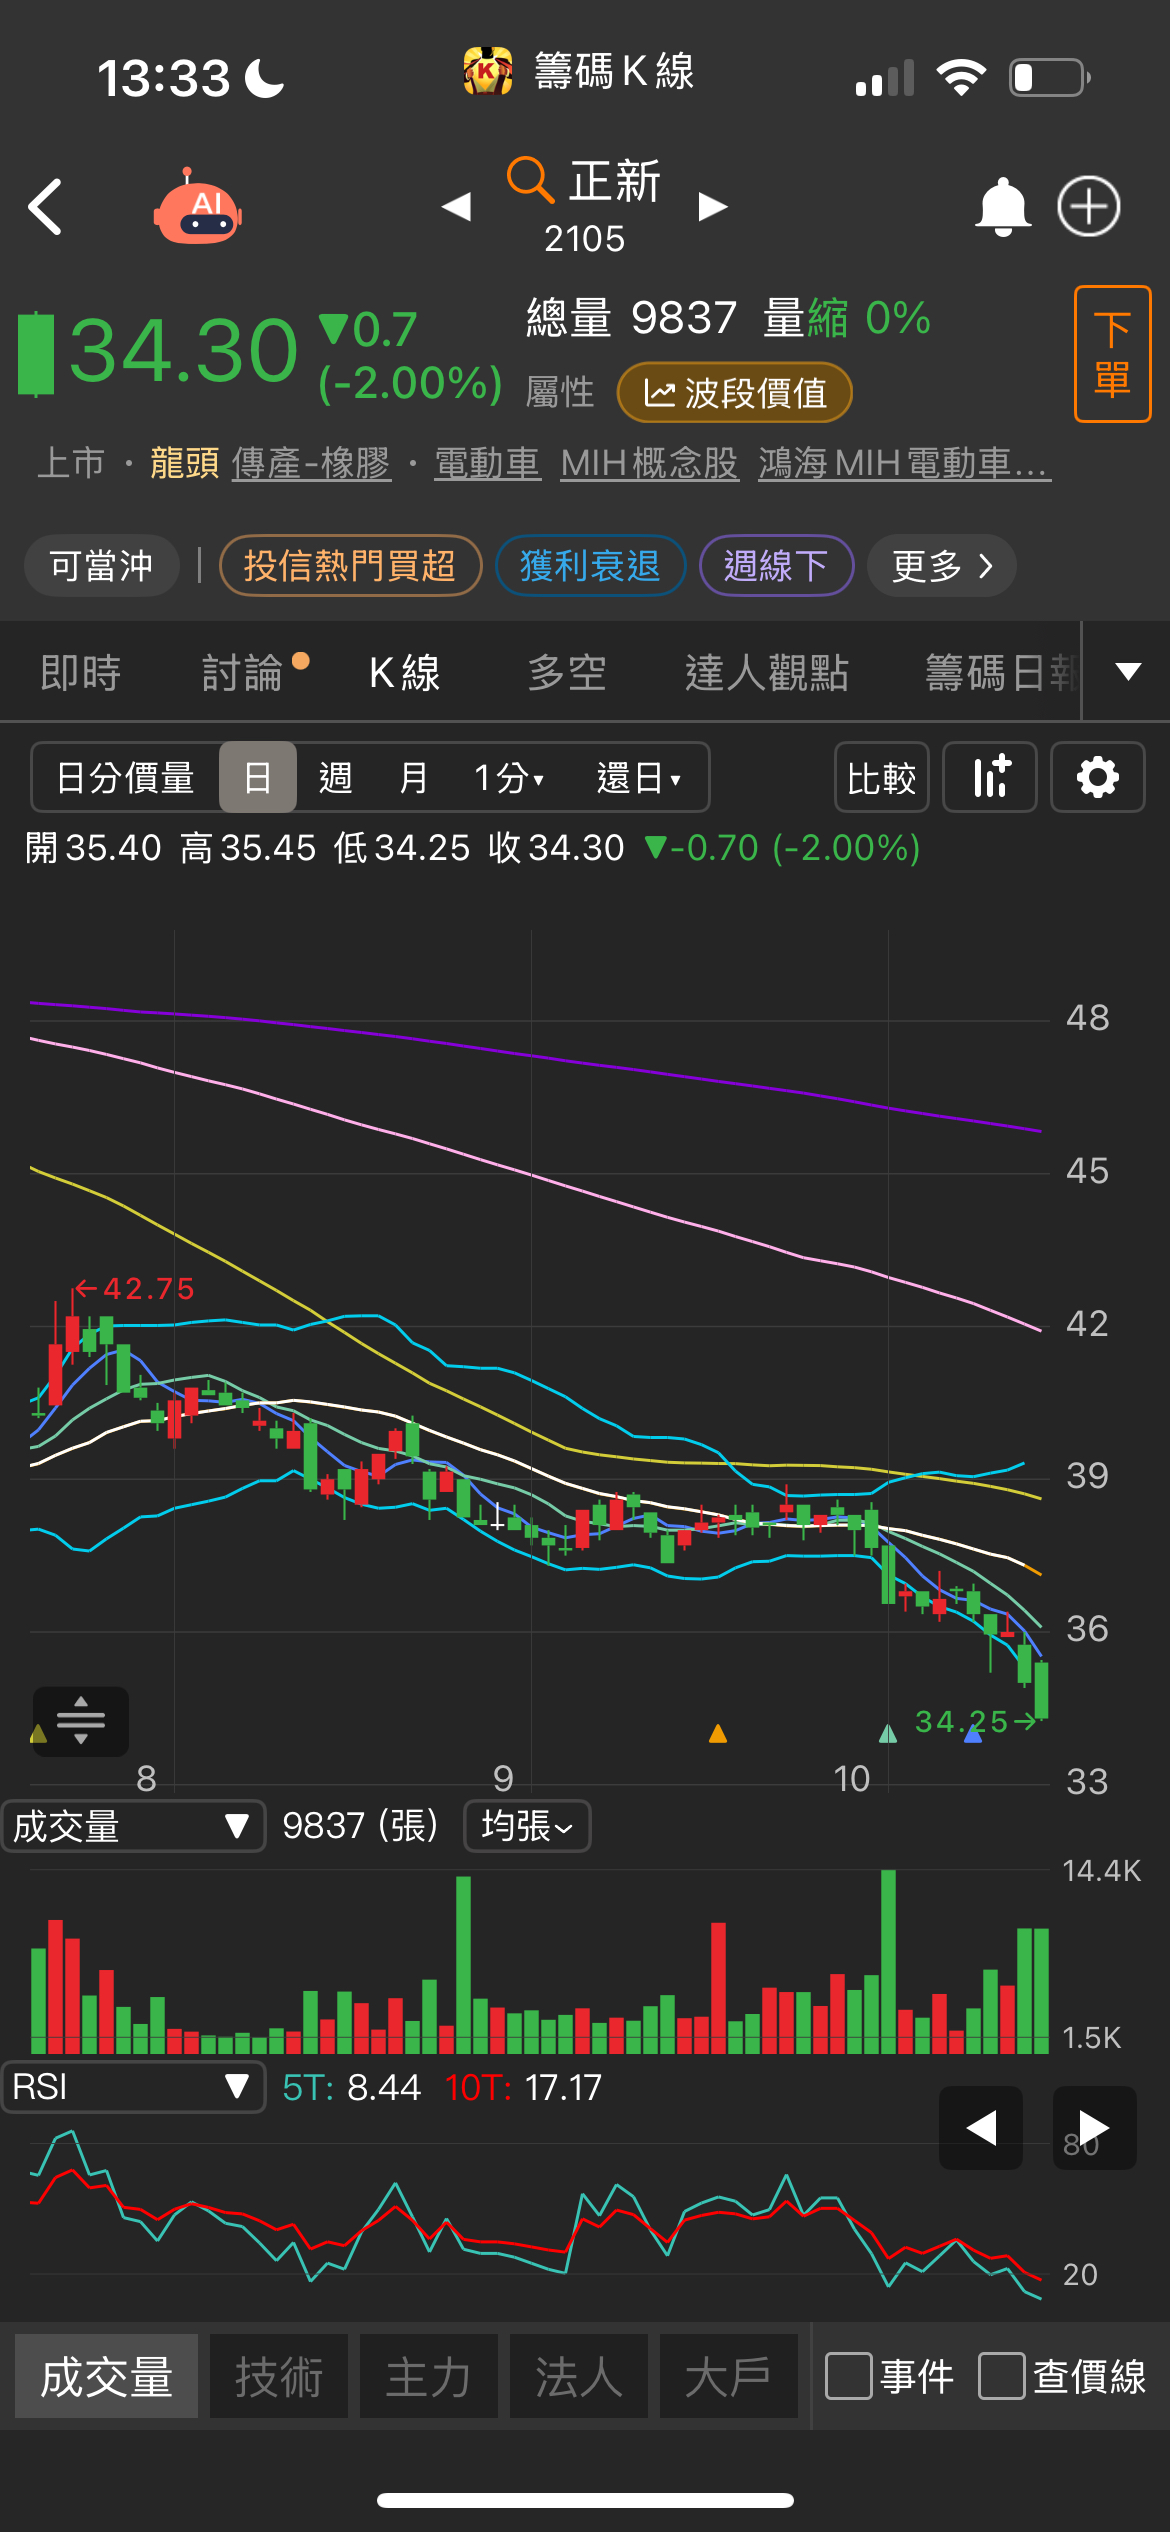Tap the back arrow icon
This screenshot has width=1170, height=2532.
[46, 207]
